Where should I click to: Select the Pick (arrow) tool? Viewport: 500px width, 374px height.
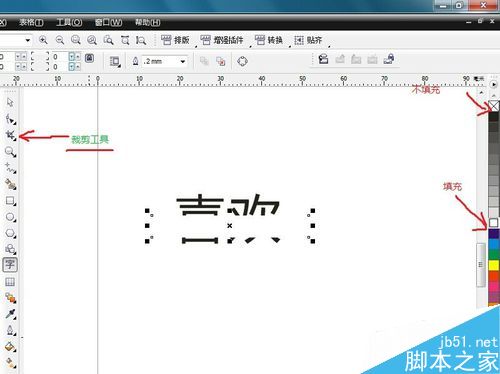point(10,102)
